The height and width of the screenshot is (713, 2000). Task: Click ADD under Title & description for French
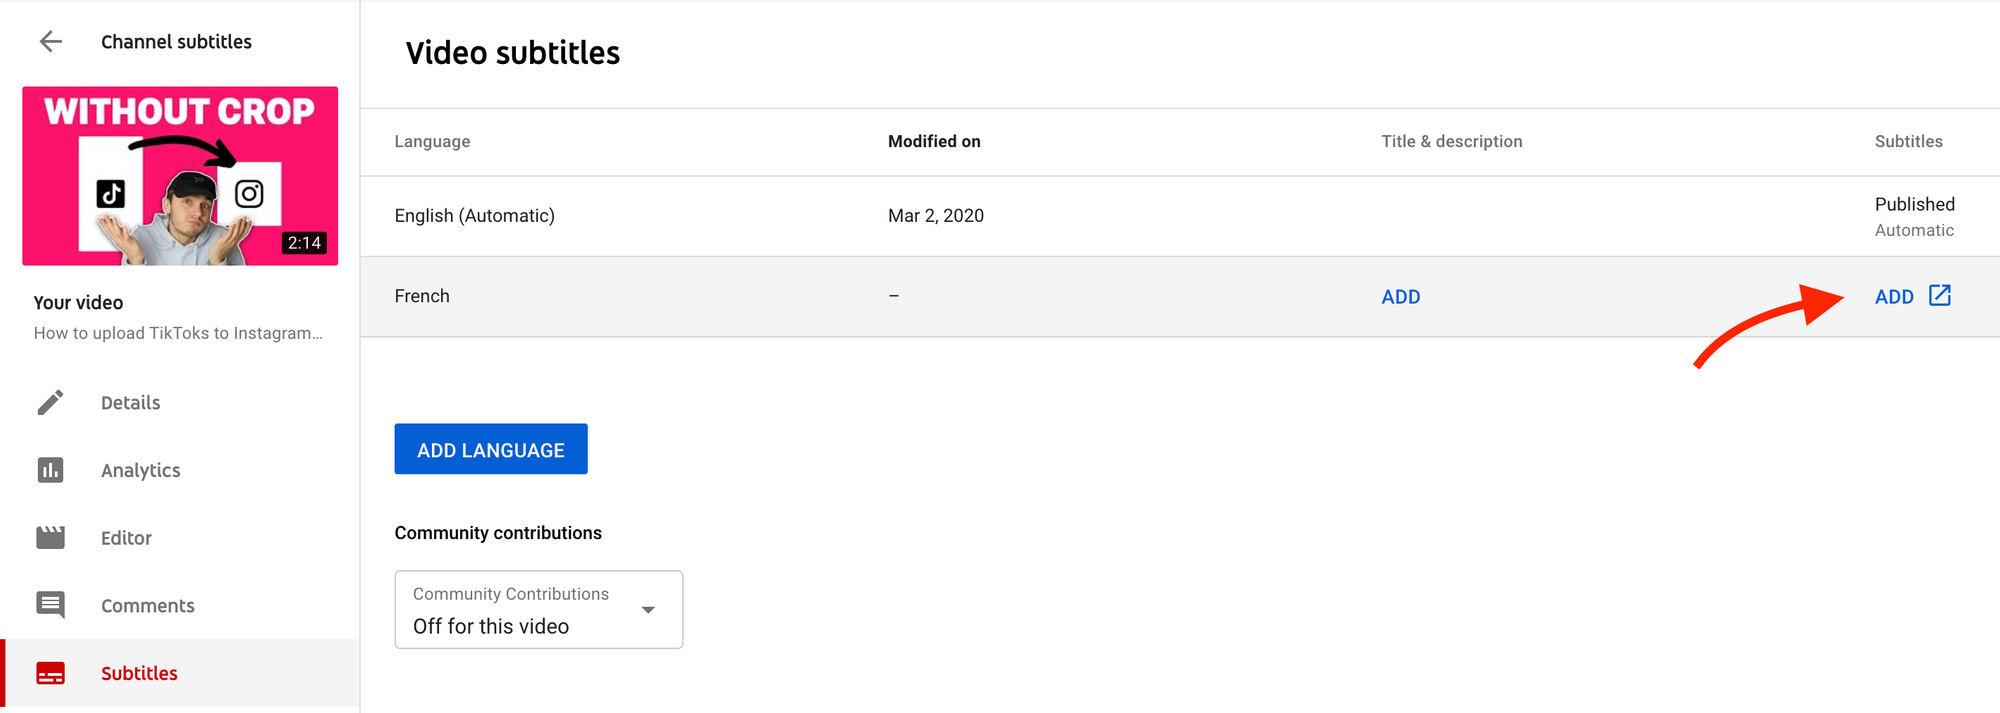1400,297
